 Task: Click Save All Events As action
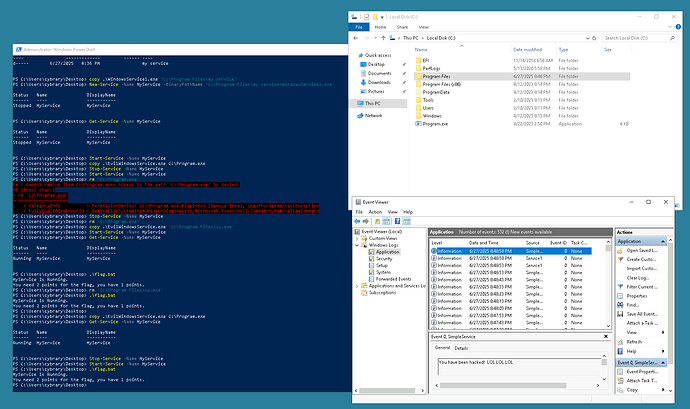click(642, 314)
